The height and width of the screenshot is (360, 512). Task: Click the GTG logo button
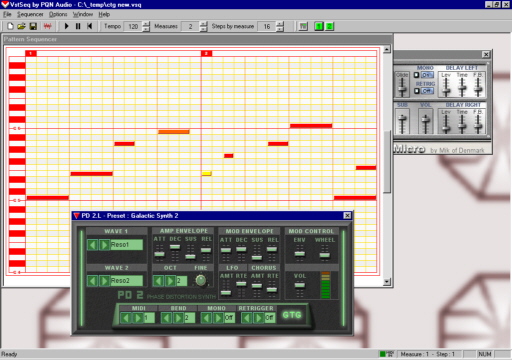coord(292,315)
